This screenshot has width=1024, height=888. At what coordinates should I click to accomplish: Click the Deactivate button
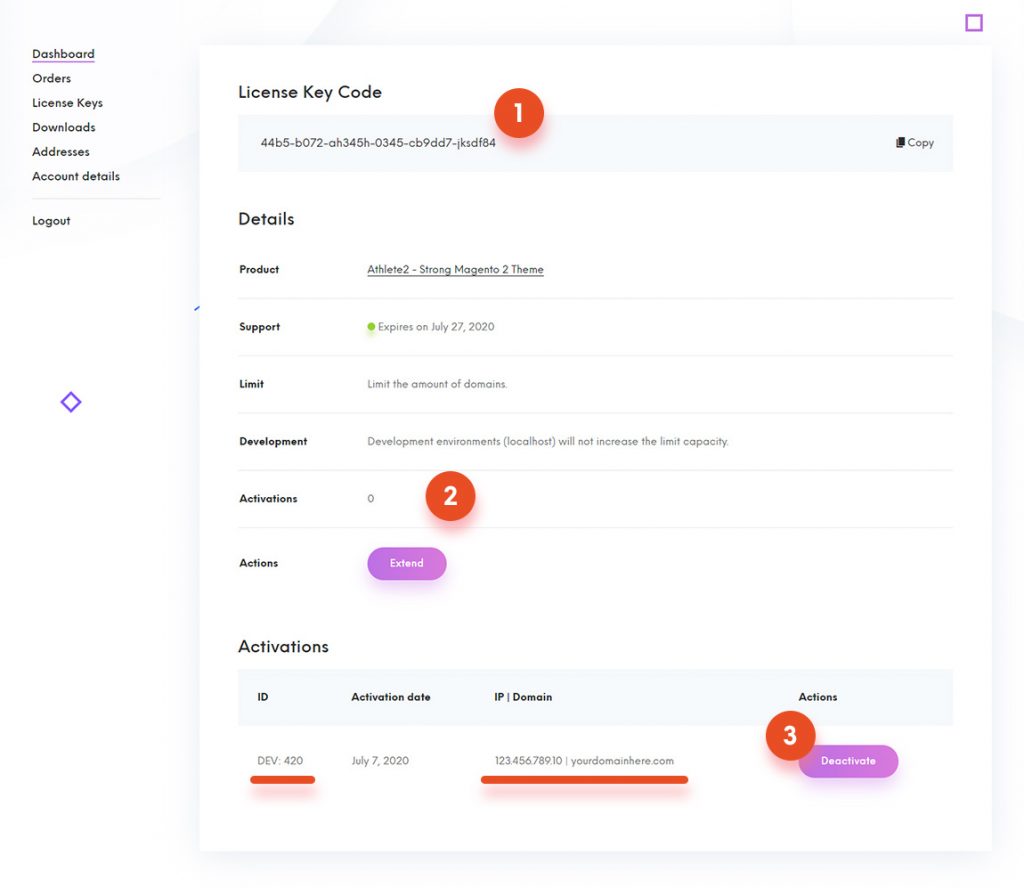click(848, 760)
